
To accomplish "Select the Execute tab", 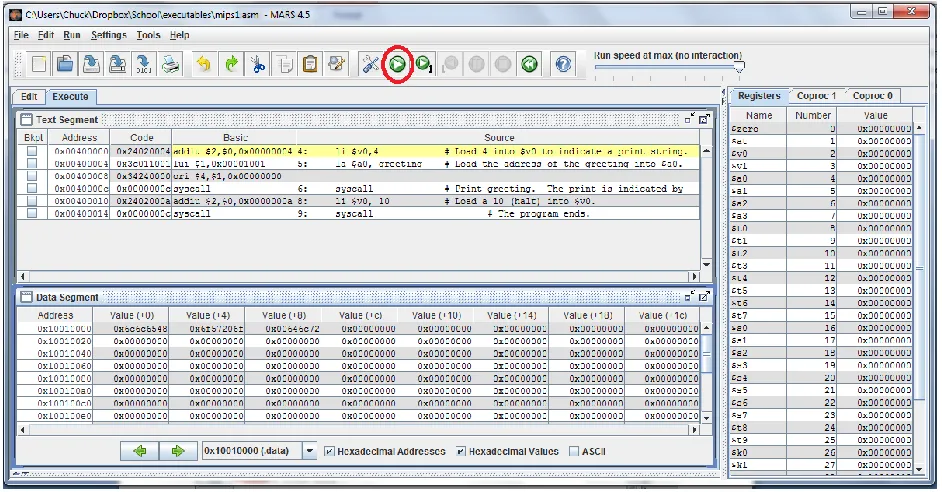I will coord(70,97).
